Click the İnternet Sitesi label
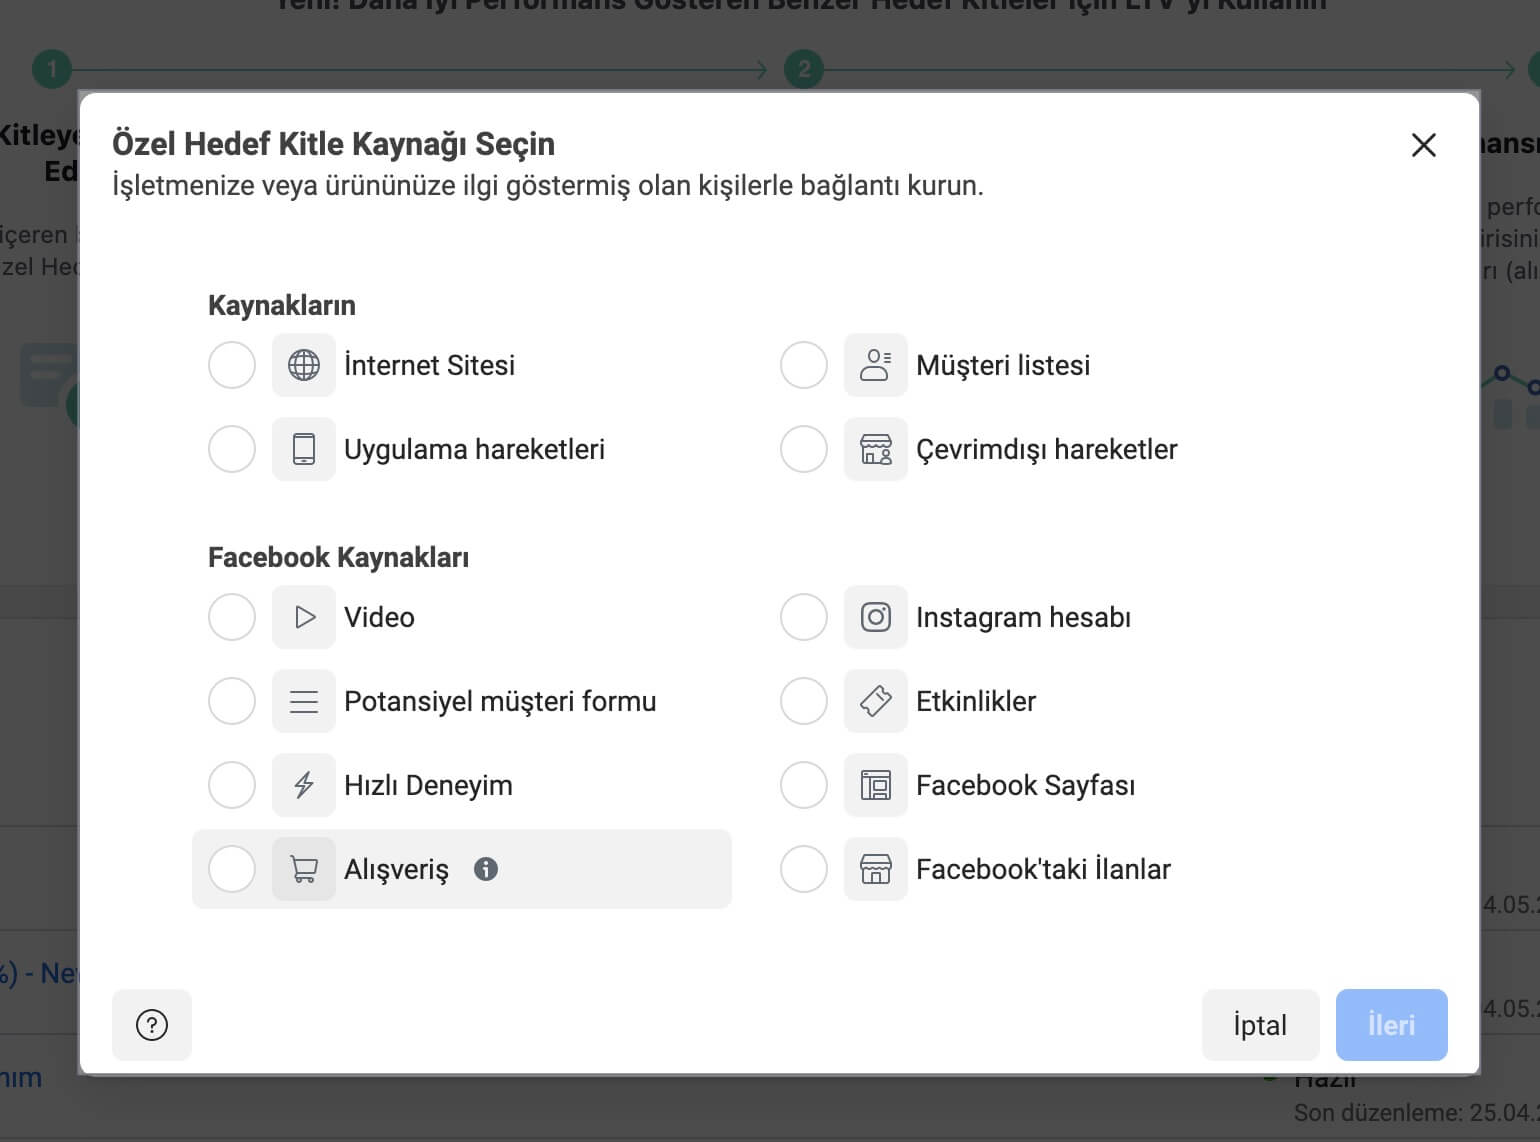The image size is (1540, 1142). (x=430, y=365)
